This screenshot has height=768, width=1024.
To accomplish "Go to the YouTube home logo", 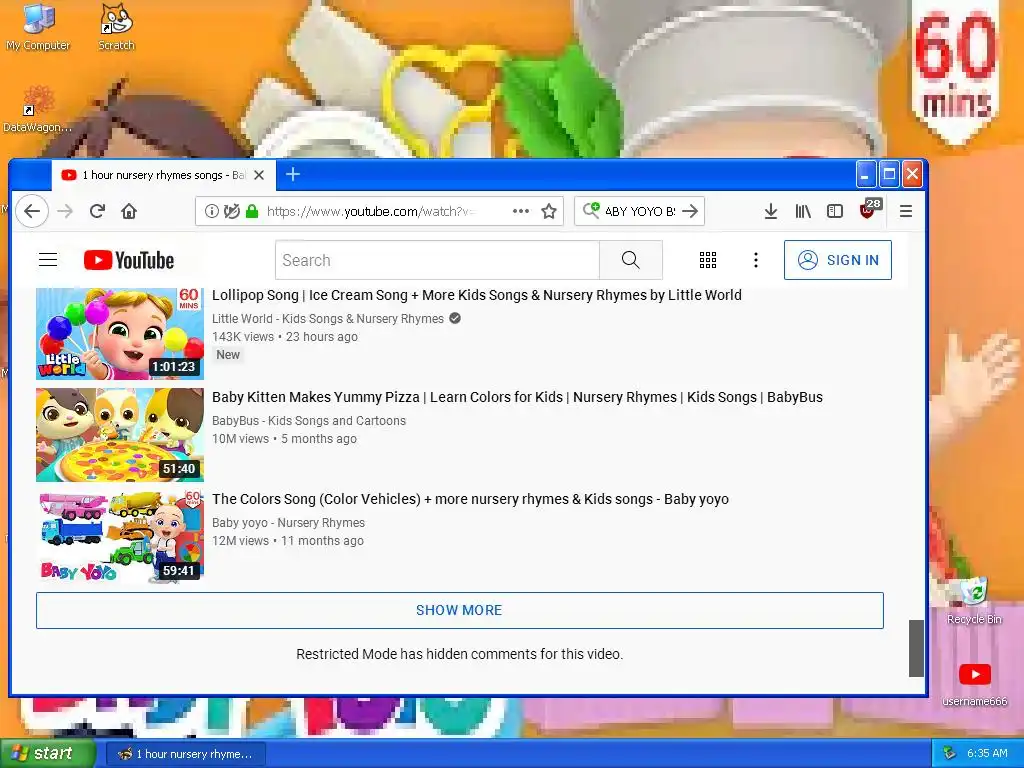I will (129, 260).
